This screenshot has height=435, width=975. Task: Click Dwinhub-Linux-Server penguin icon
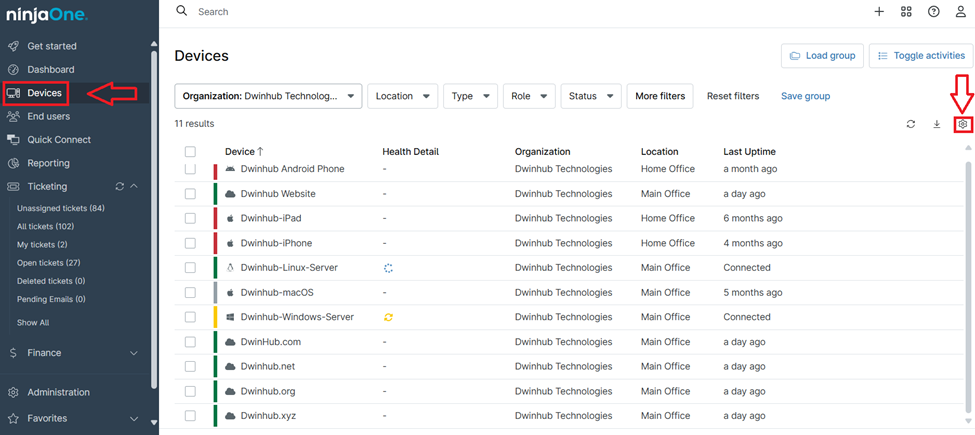[x=231, y=268]
